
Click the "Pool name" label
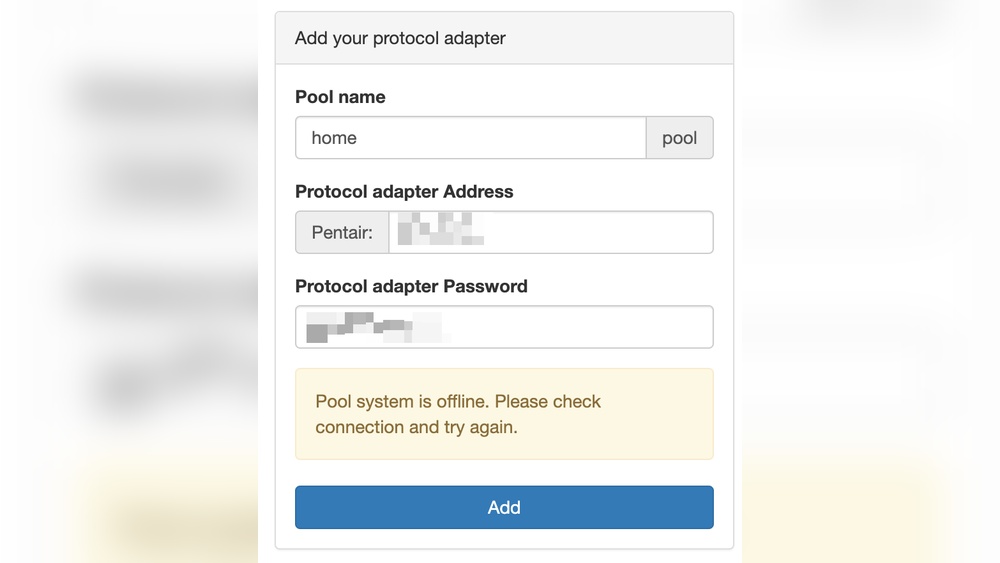pos(340,97)
